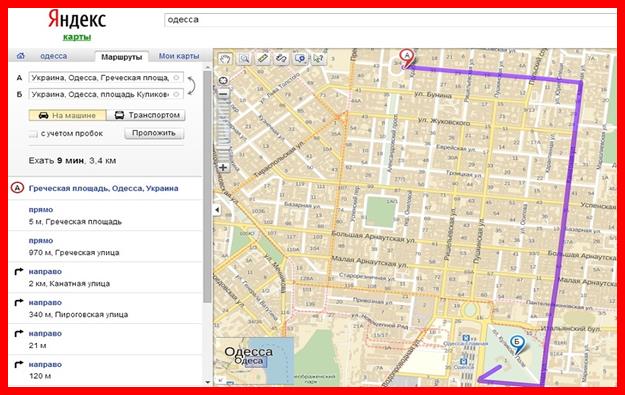Click направо step for Канатная улица
The height and width of the screenshot is (395, 625).
pos(45,271)
